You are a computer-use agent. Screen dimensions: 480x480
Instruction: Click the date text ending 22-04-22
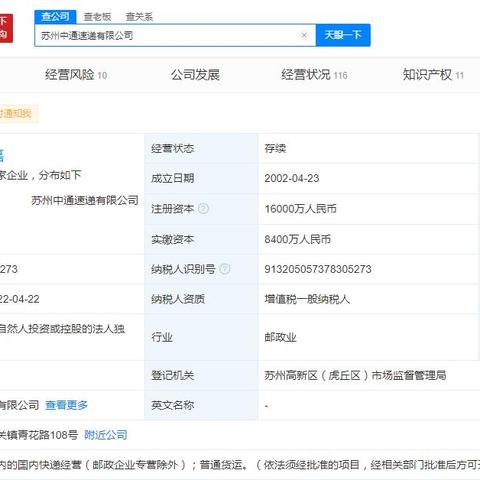(x=20, y=299)
